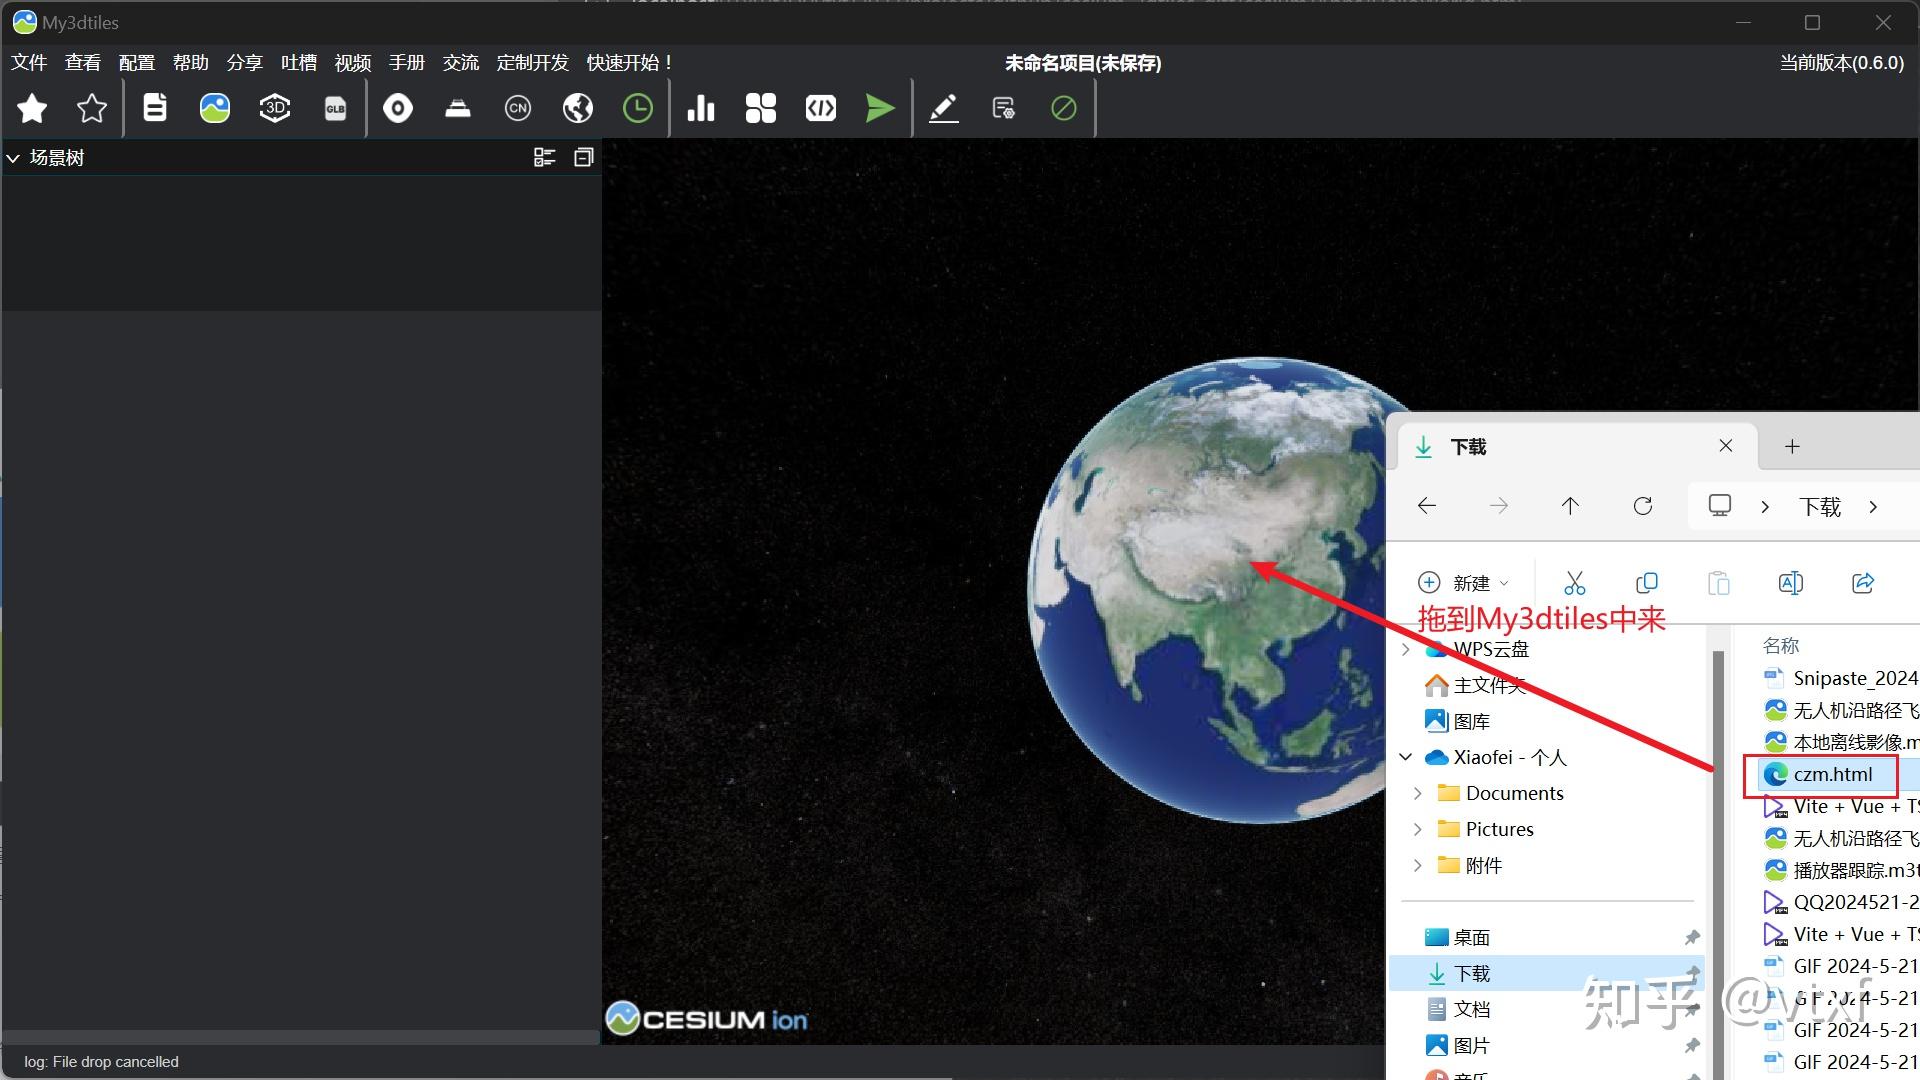This screenshot has height=1080, width=1920.
Task: Click the four-tile grid toolbar icon
Action: pyautogui.click(x=761, y=108)
